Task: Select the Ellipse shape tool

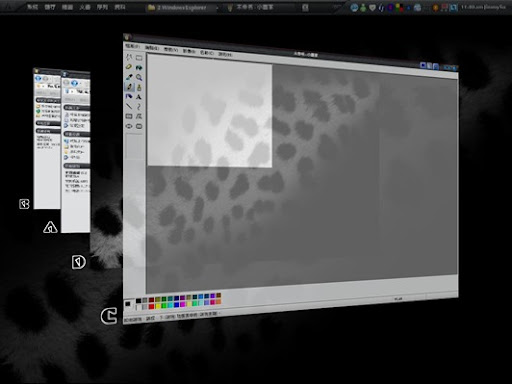Action: tap(129, 126)
